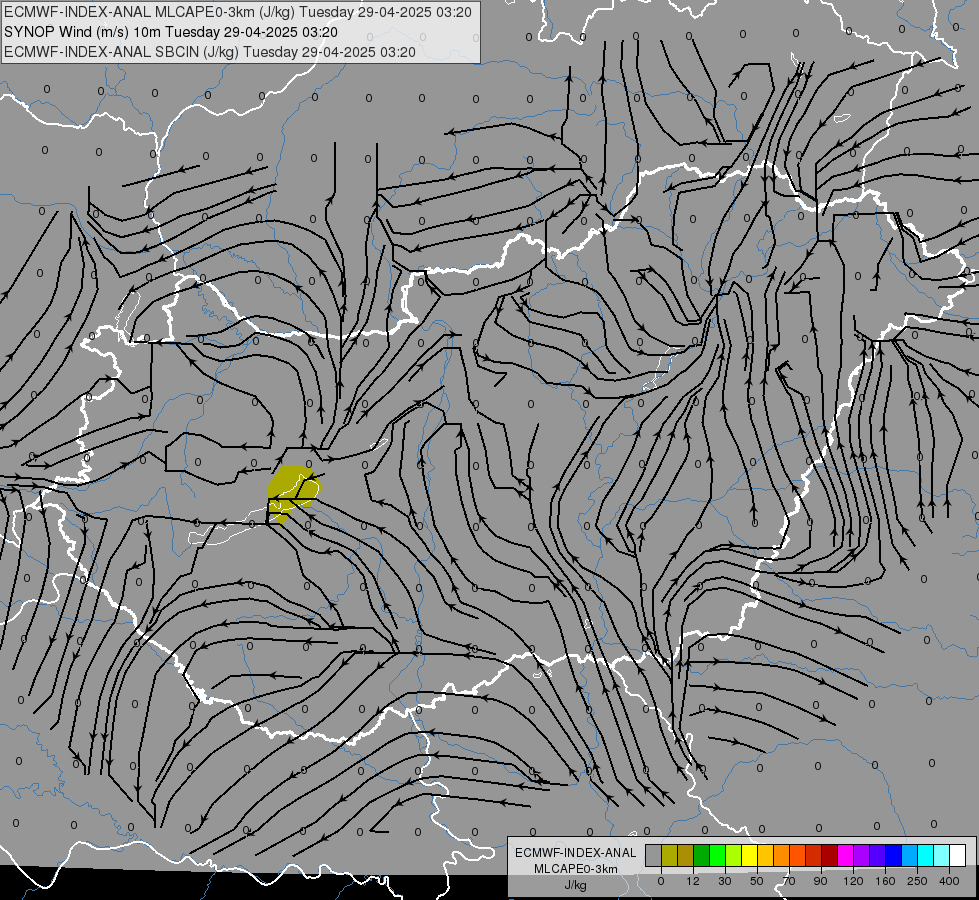Select the brick red swatch left of tick 90
The width and height of the screenshot is (979, 900).
click(814, 855)
